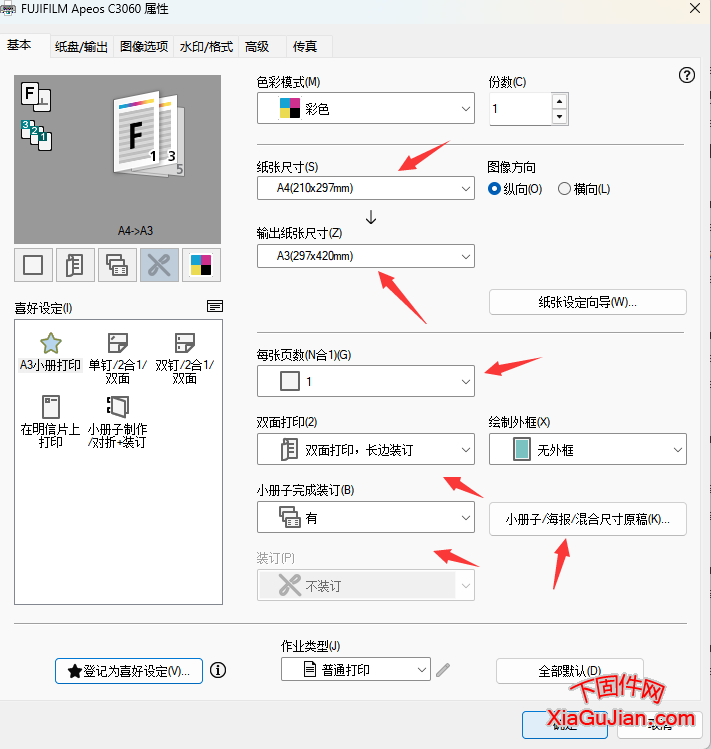
Task: Open the 纸张尺寸 A4 dropdown
Action: click(x=366, y=188)
